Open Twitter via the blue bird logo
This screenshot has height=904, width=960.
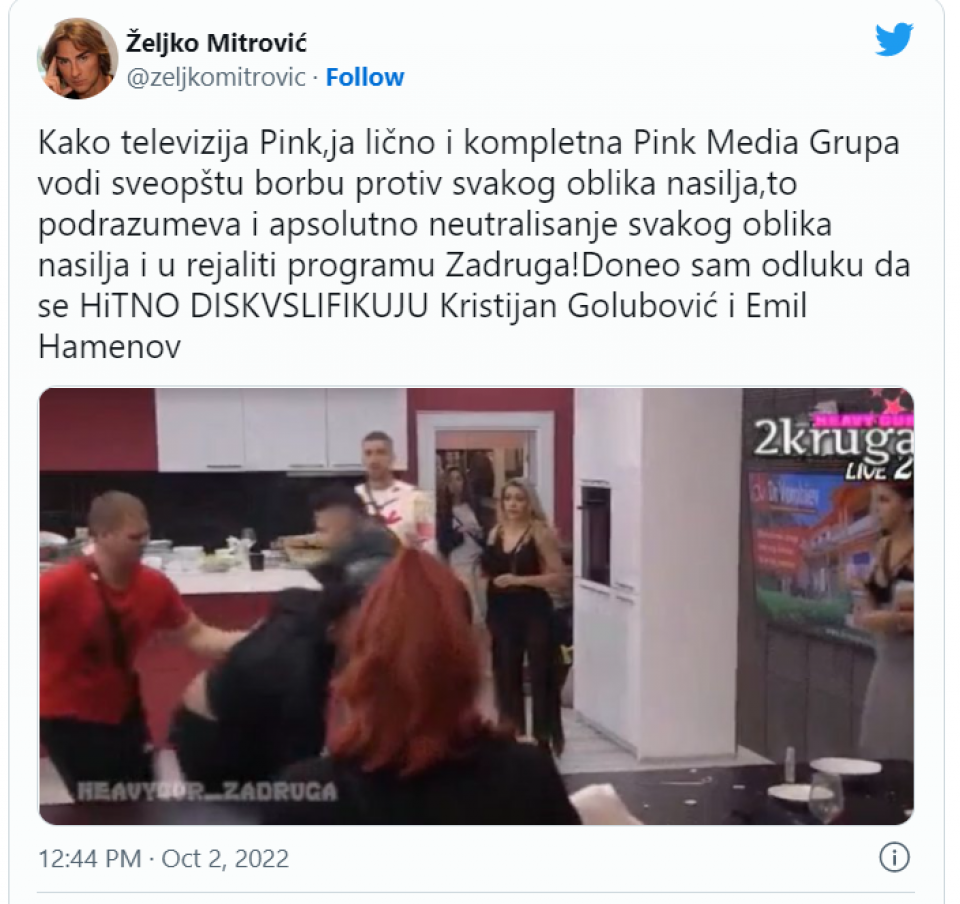point(894,40)
